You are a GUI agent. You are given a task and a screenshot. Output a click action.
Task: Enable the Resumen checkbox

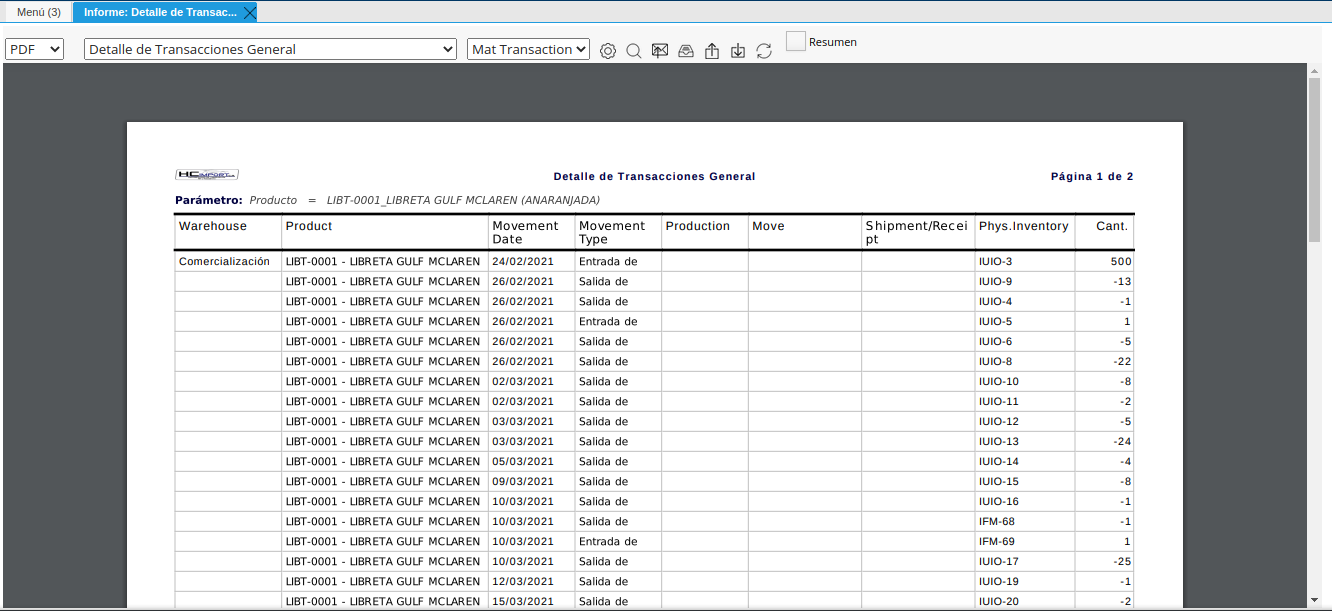pyautogui.click(x=796, y=41)
